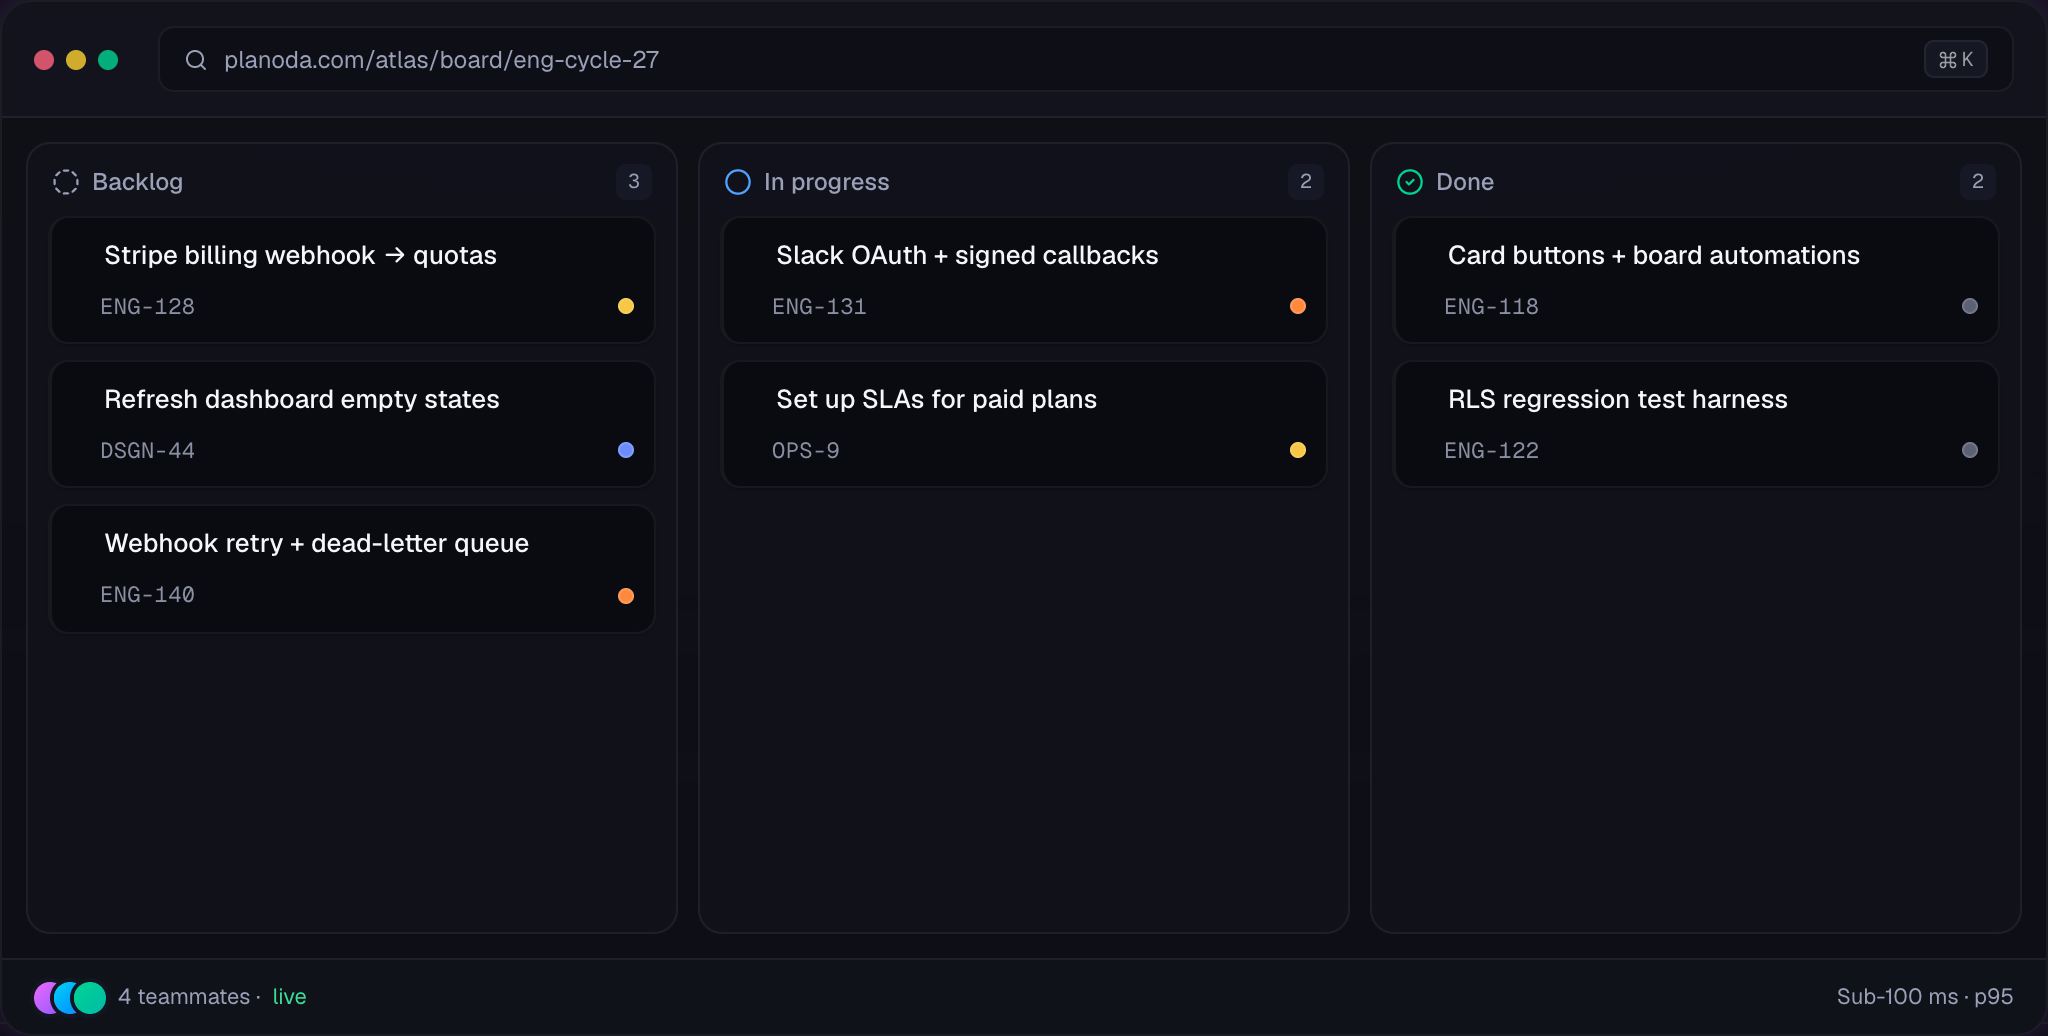Click the gray dot on ENG-118
This screenshot has height=1036, width=2048.
click(1970, 306)
